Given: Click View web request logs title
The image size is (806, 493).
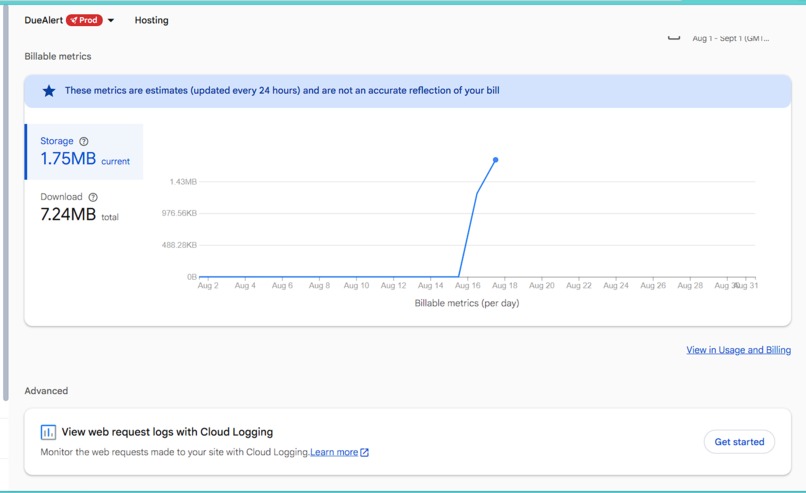Looking at the screenshot, I should coord(167,432).
